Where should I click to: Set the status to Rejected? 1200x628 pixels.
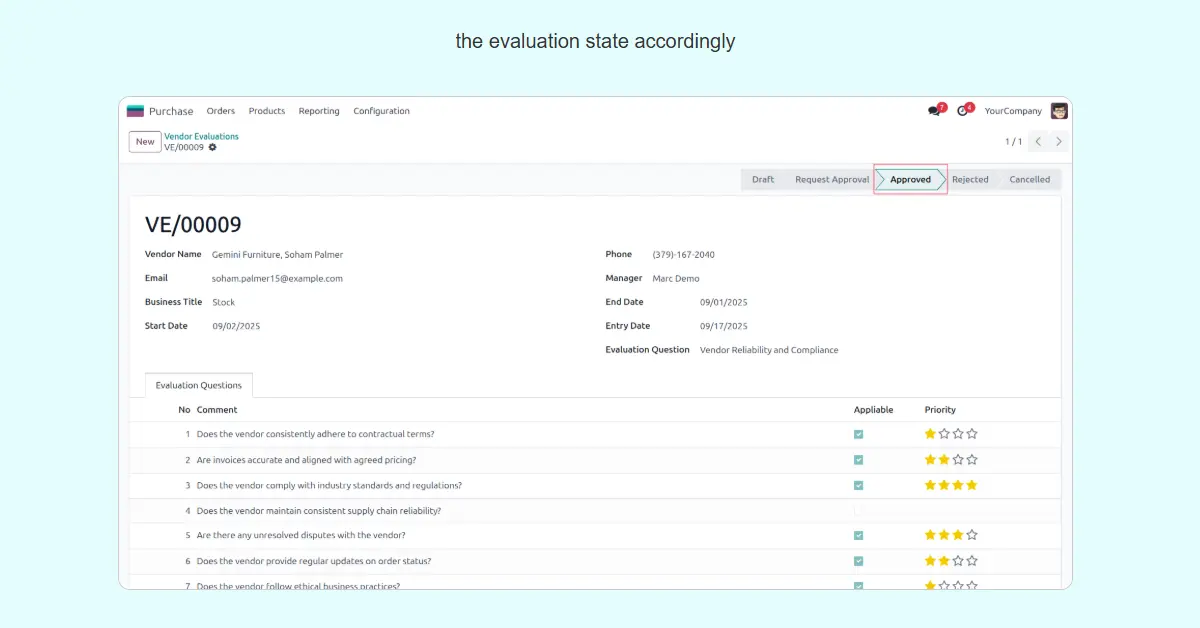pos(969,180)
